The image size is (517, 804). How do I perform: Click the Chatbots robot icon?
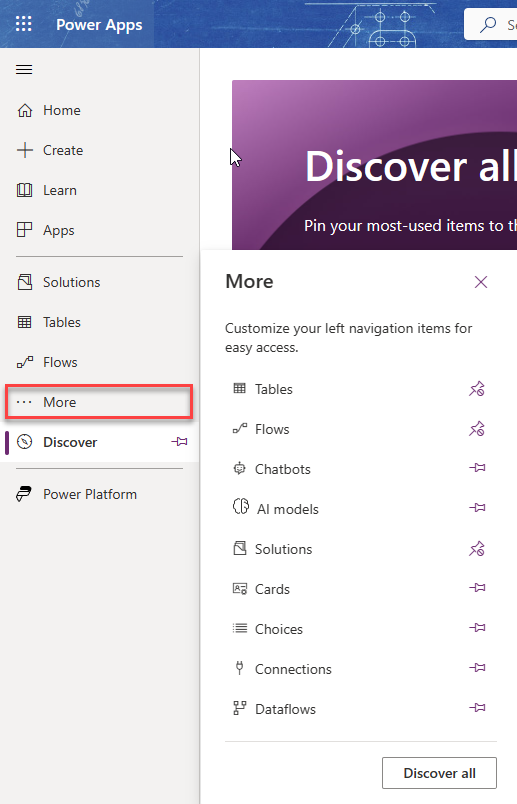pos(240,468)
